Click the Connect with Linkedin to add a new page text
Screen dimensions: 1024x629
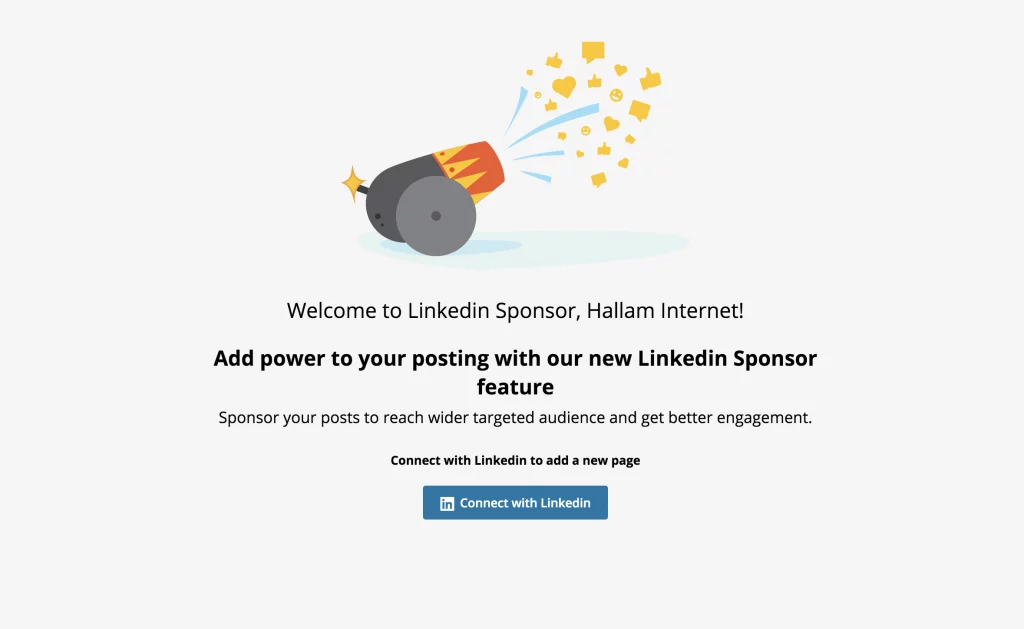[515, 460]
